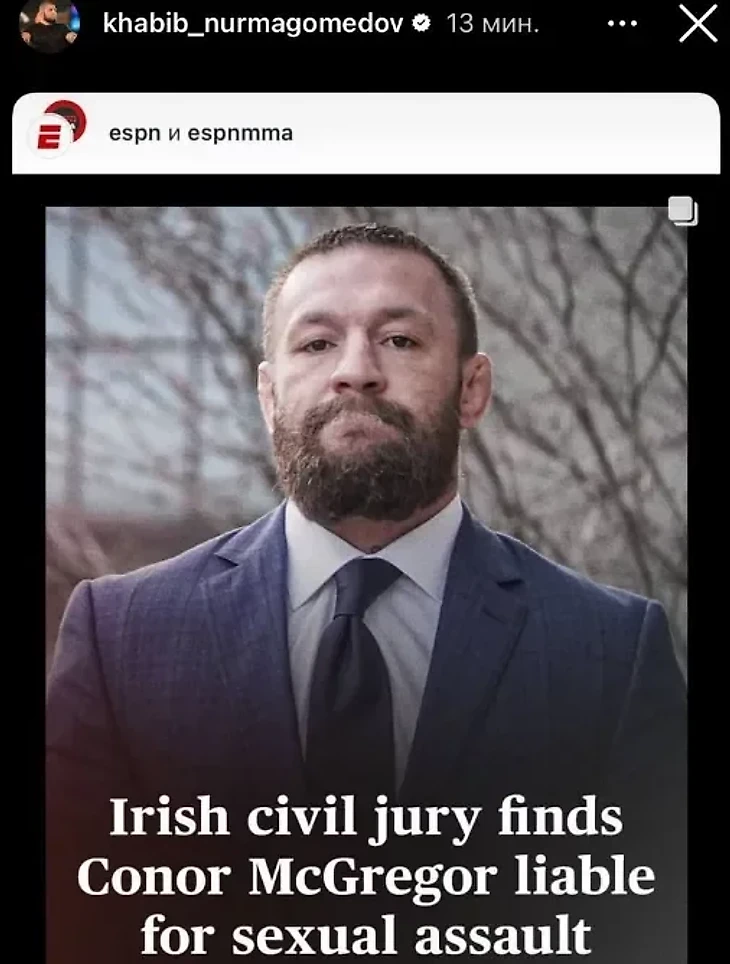This screenshot has width=730, height=964.
Task: Click the verified badge next to username
Action: [x=421, y=24]
